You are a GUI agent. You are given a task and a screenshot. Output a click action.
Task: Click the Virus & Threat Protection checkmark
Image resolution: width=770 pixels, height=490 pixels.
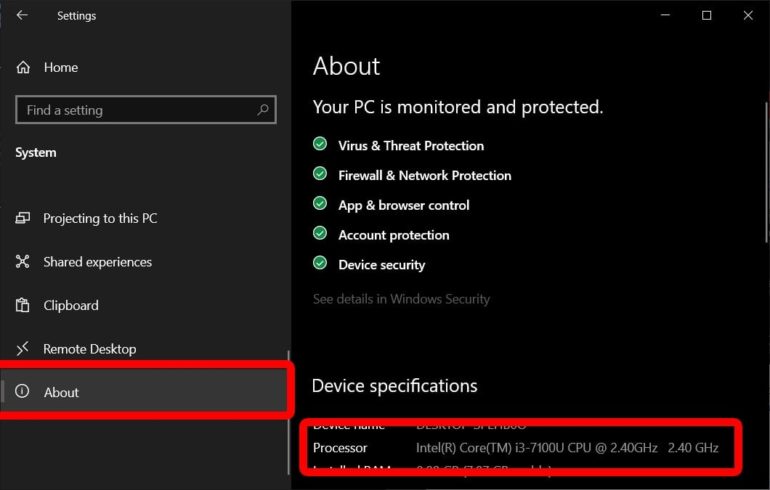point(320,145)
